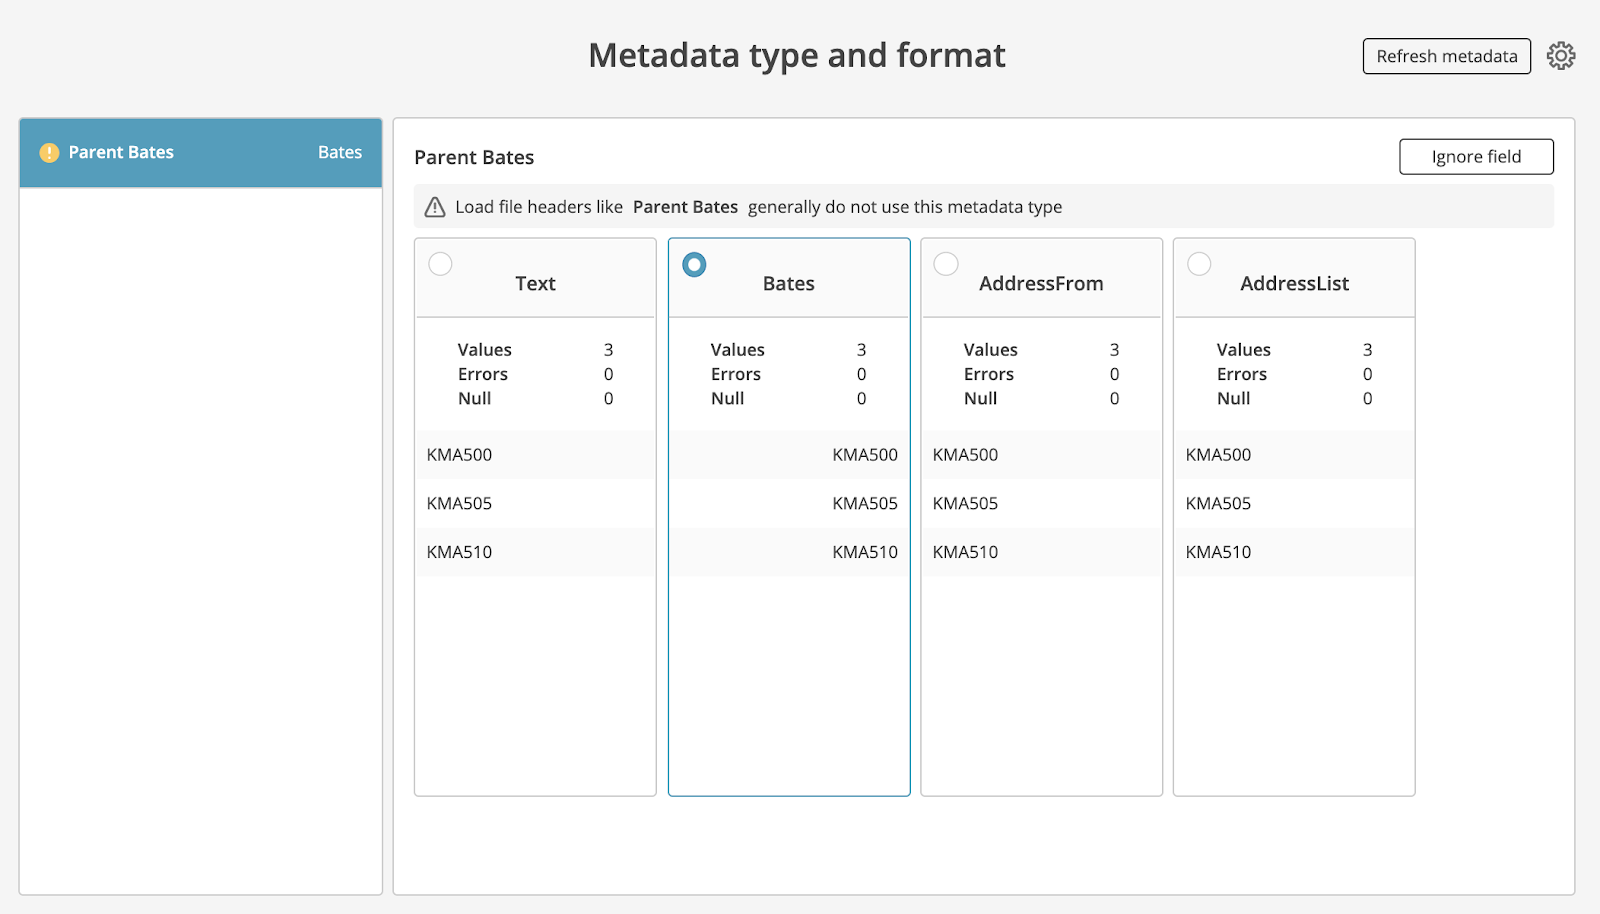
Task: Click the warning message about load file headers
Action: point(759,207)
